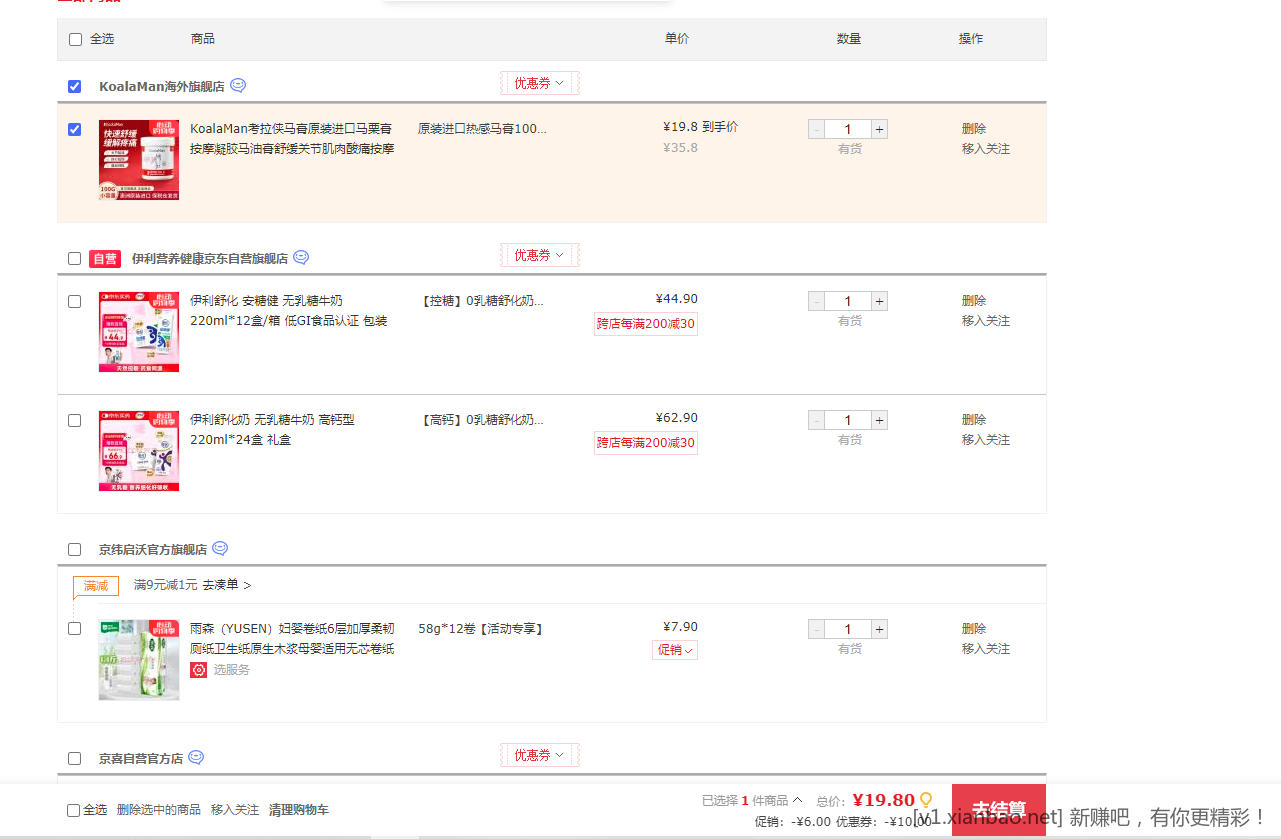Click the 满减 promotion badge

96,586
